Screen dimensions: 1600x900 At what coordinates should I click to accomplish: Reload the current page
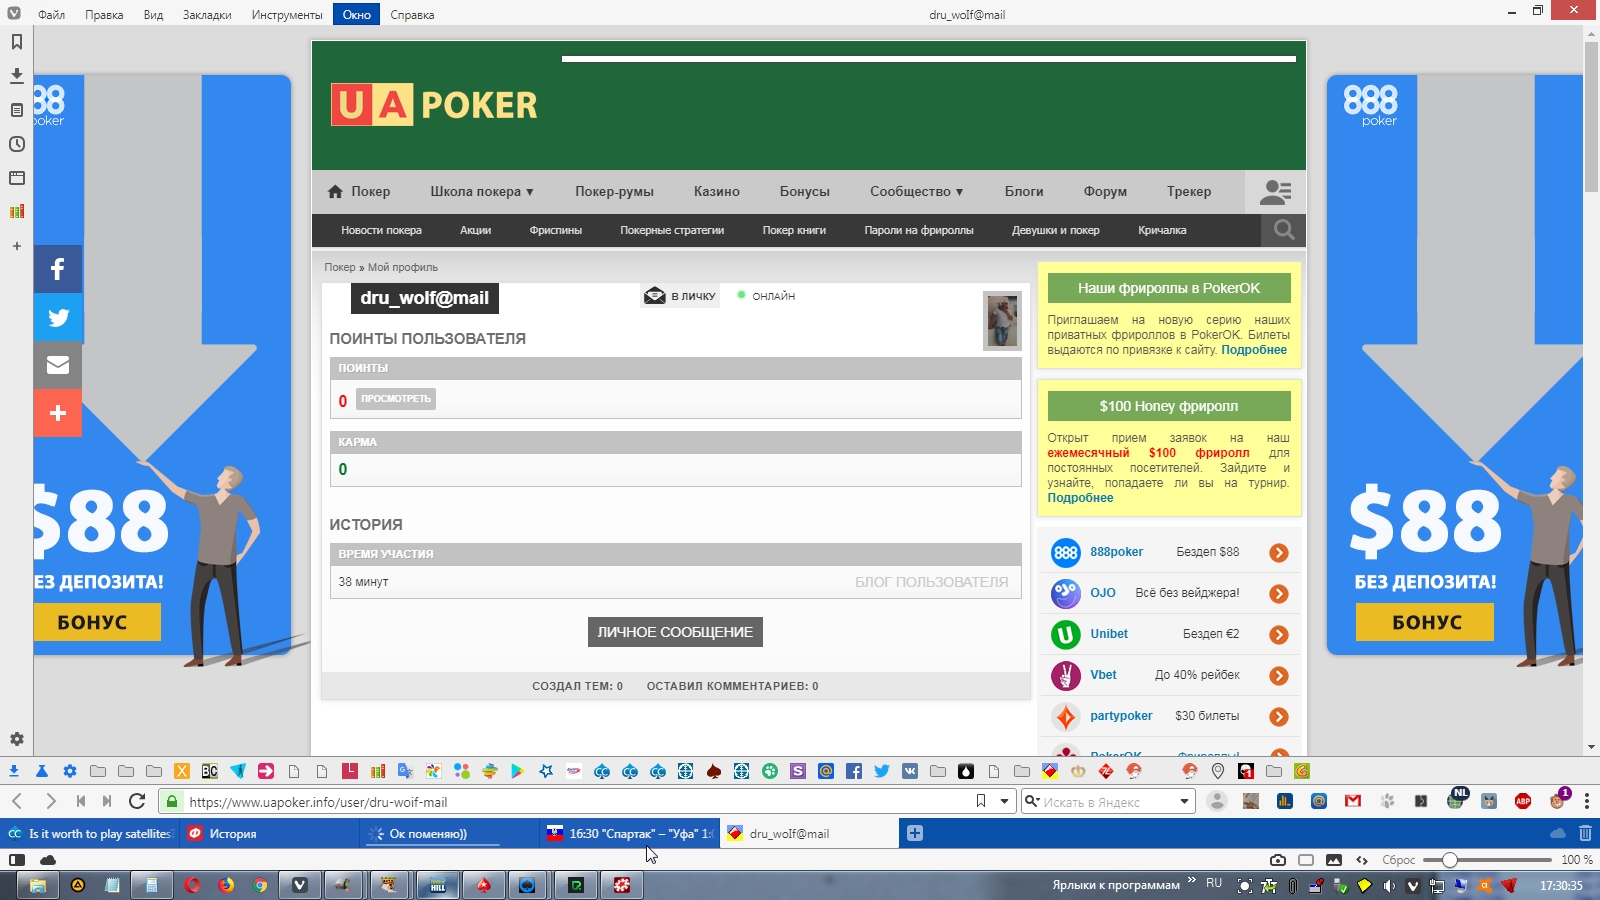(x=137, y=801)
